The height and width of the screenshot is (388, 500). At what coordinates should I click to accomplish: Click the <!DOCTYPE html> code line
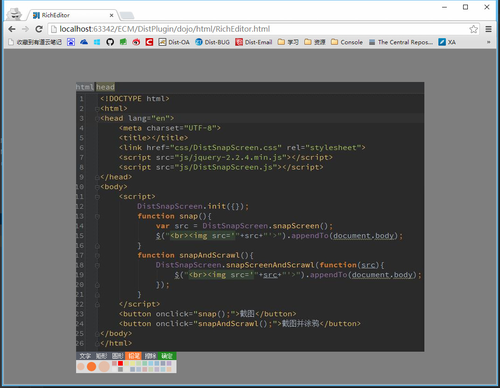point(135,99)
